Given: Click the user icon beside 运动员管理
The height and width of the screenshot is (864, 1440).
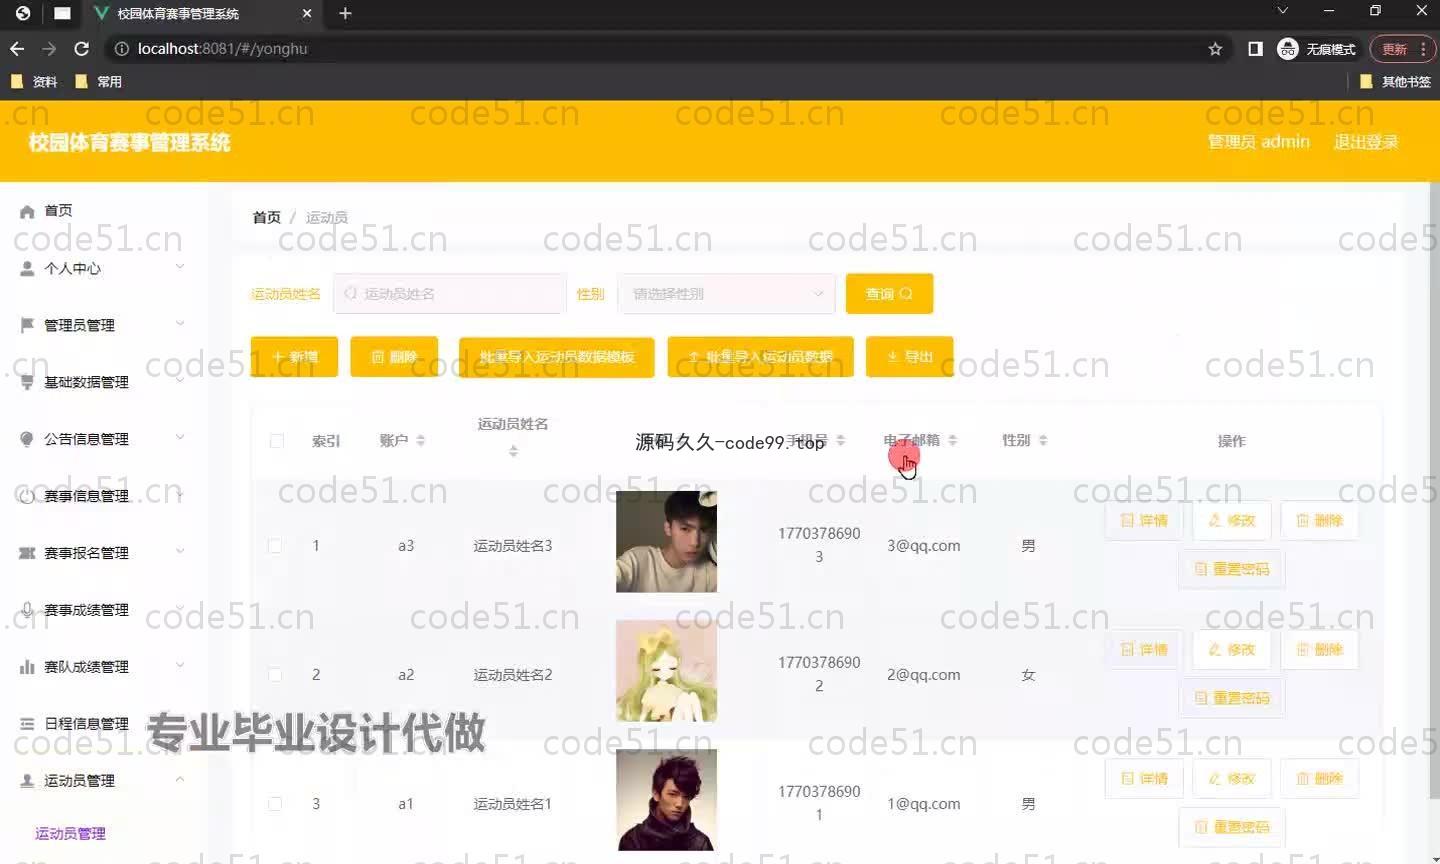Looking at the screenshot, I should point(27,781).
